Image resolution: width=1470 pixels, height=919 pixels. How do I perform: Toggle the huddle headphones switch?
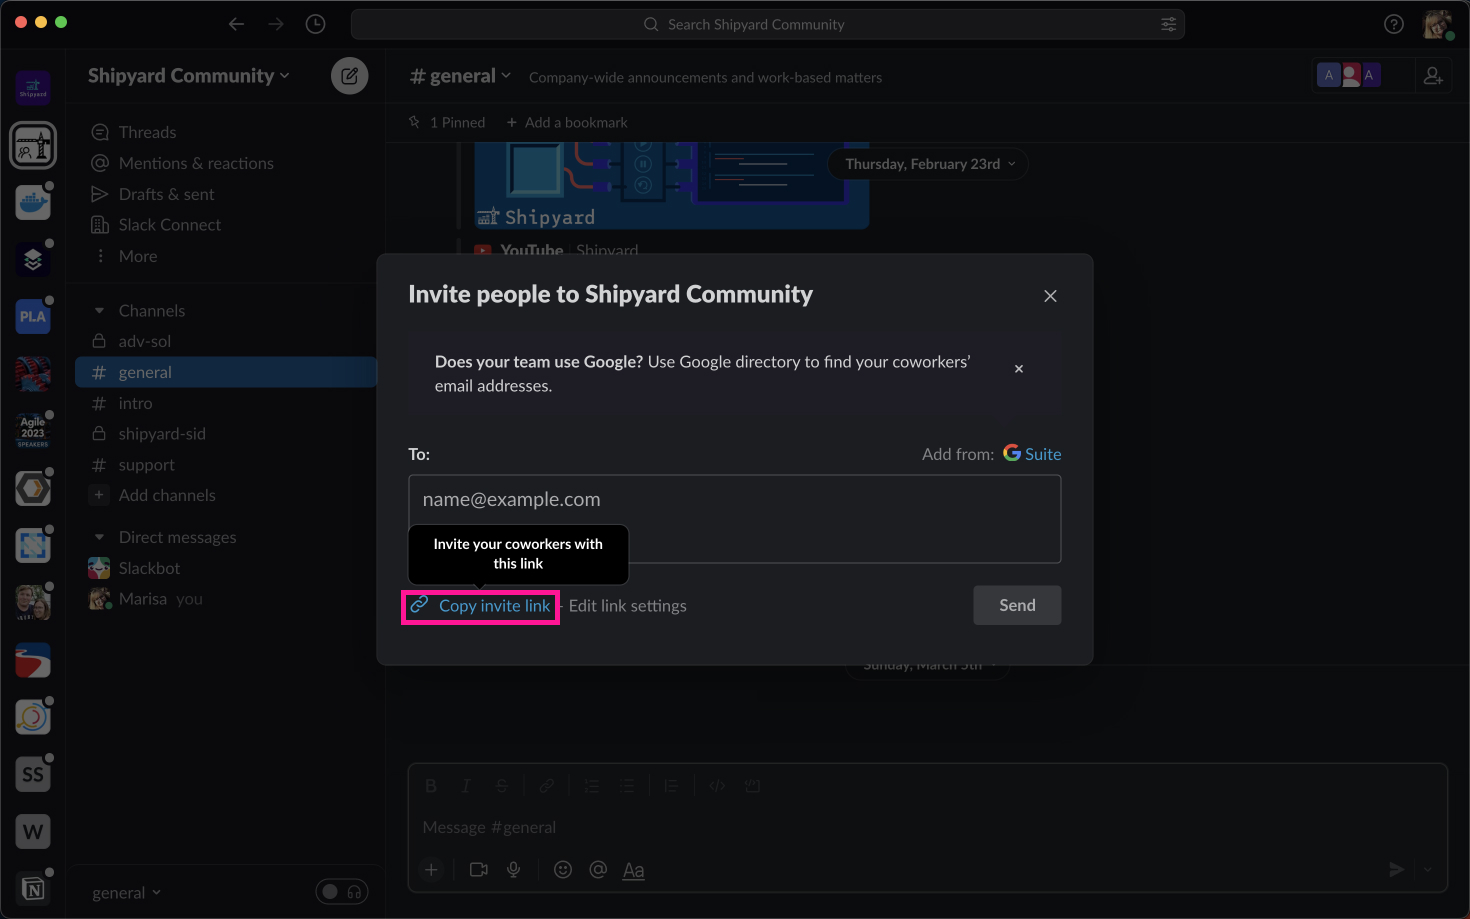(341, 892)
